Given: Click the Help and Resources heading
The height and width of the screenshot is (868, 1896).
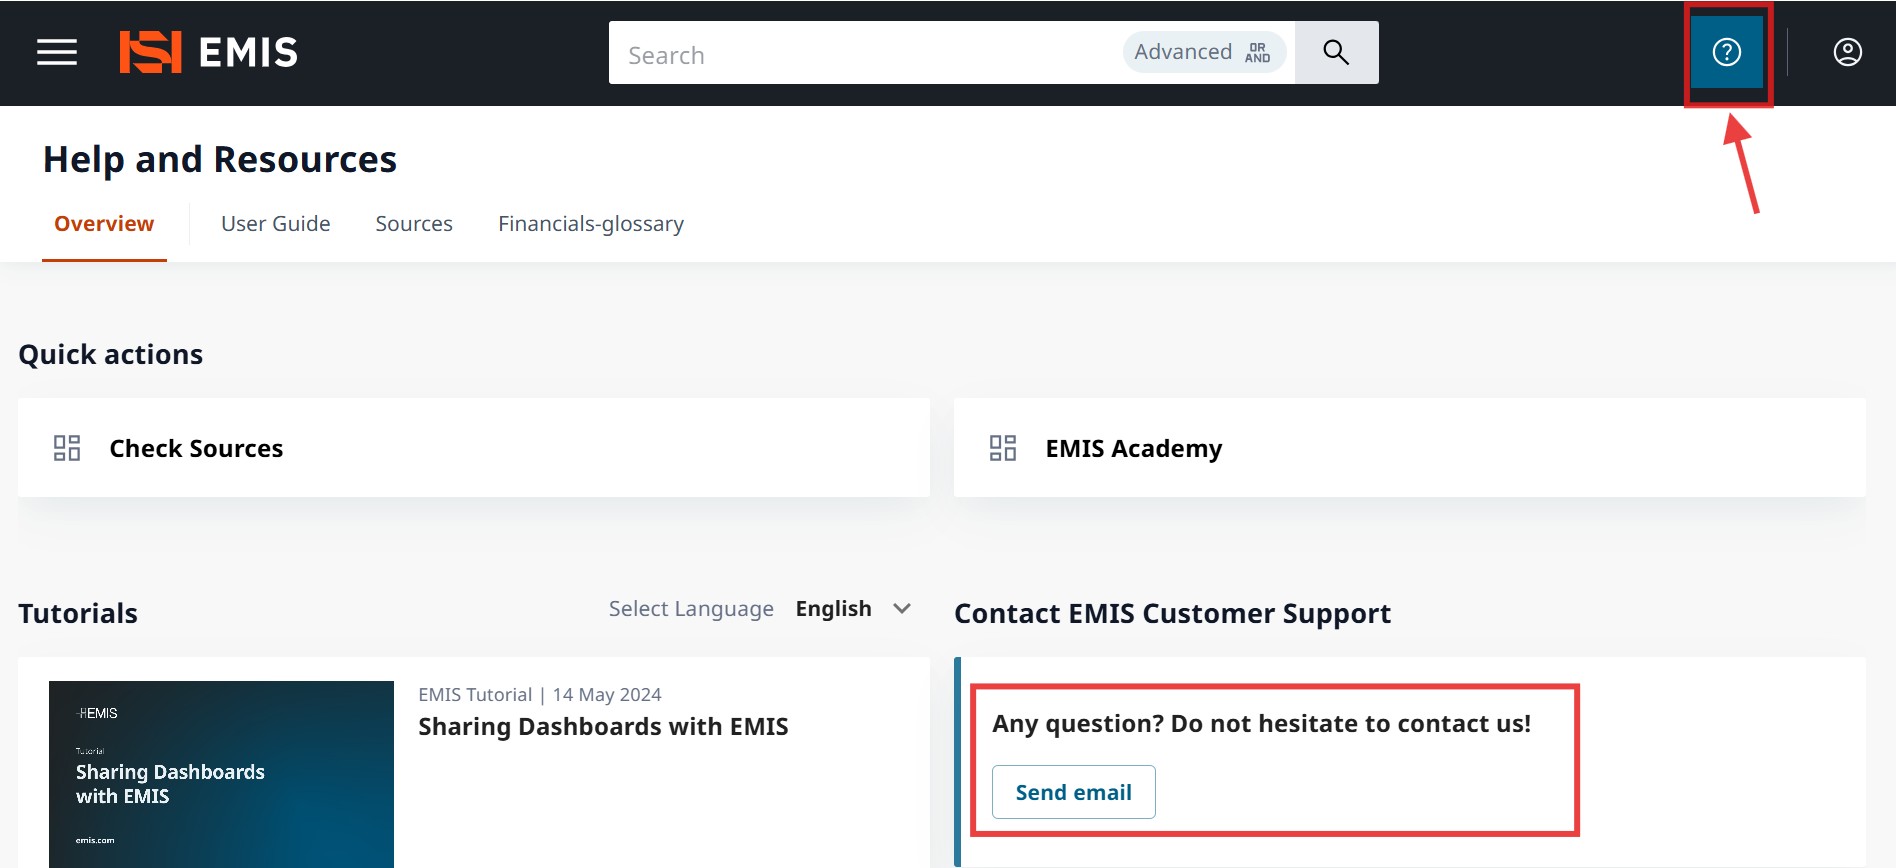Looking at the screenshot, I should (x=220, y=160).
